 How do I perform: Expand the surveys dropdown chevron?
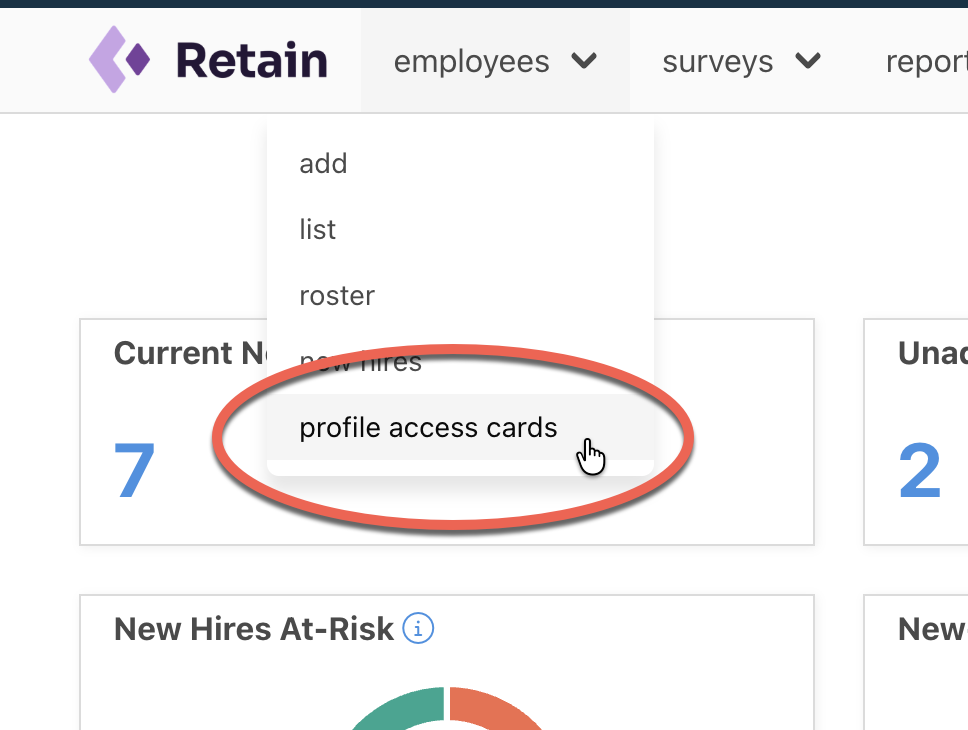[x=807, y=61]
